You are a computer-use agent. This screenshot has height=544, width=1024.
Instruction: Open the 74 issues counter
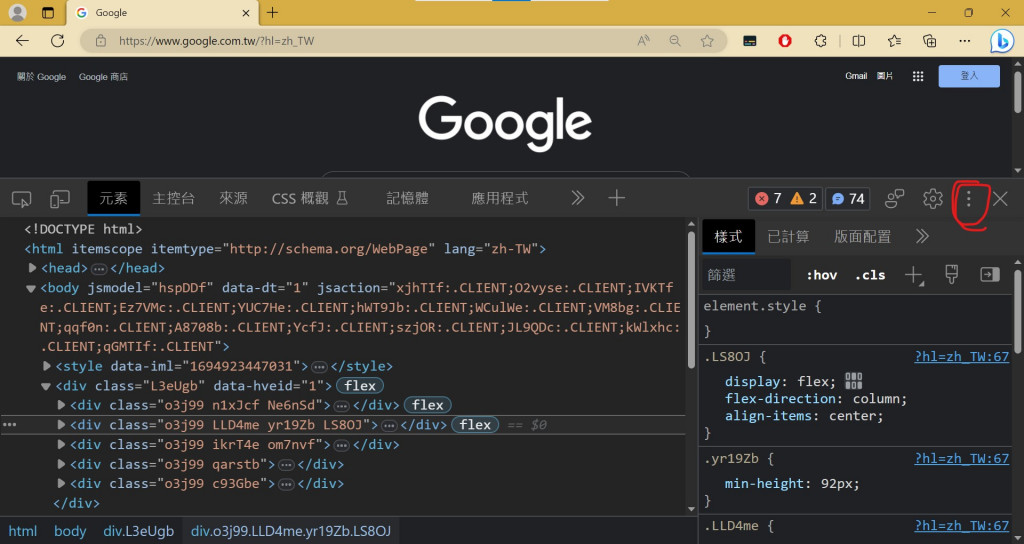(x=848, y=199)
